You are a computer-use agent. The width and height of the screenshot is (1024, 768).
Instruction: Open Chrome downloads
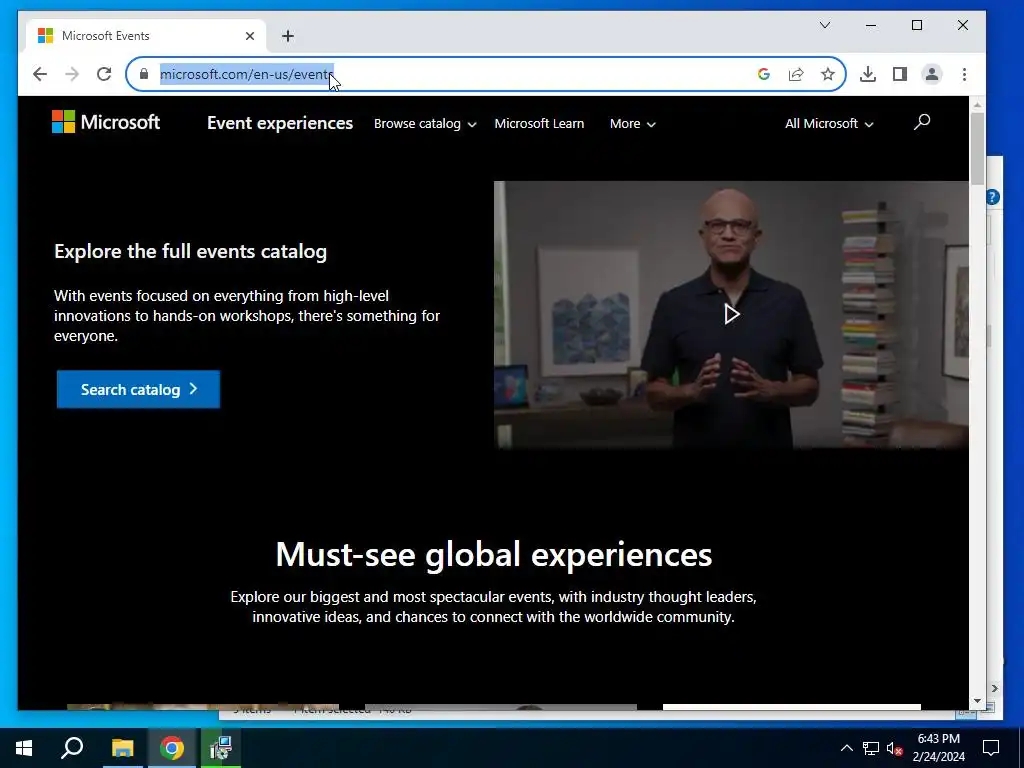click(x=867, y=74)
